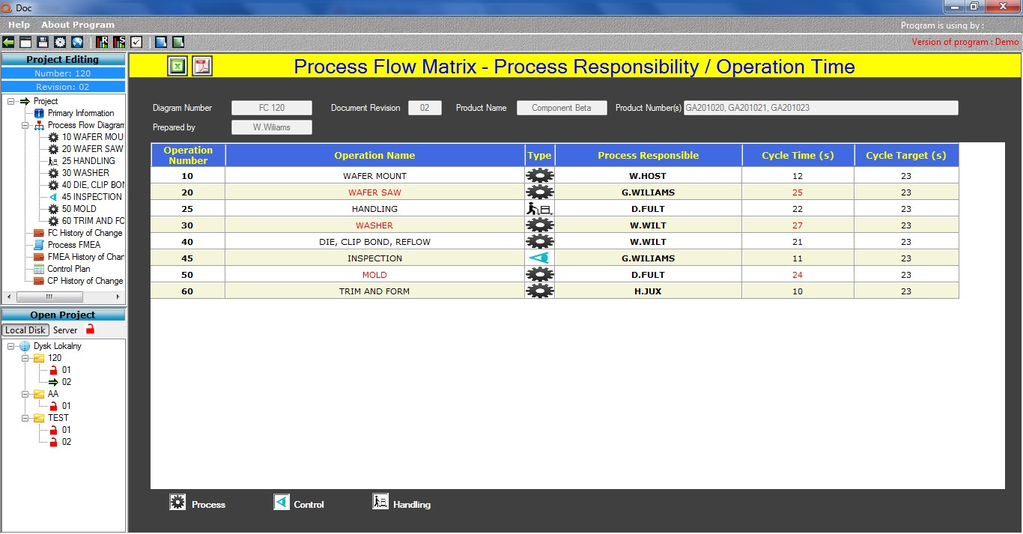
Task: Select 10 WAFER MOUNT in the tree
Action: [92, 137]
